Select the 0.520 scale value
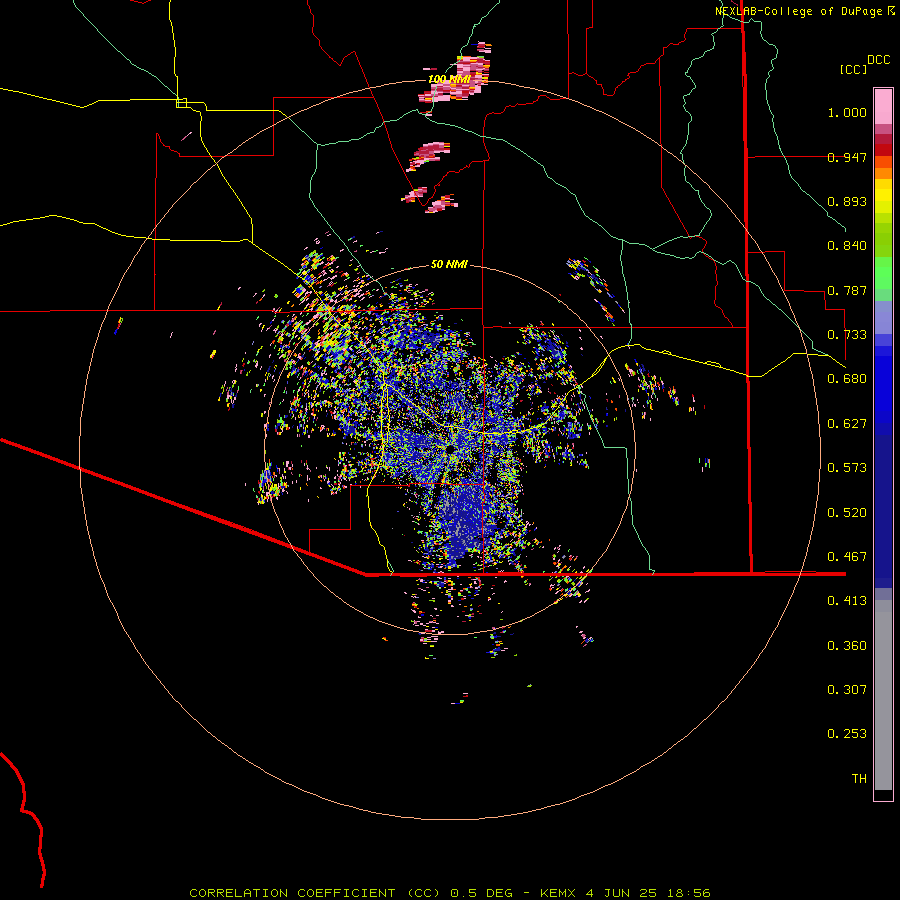Screen dimensions: 900x900 [847, 513]
